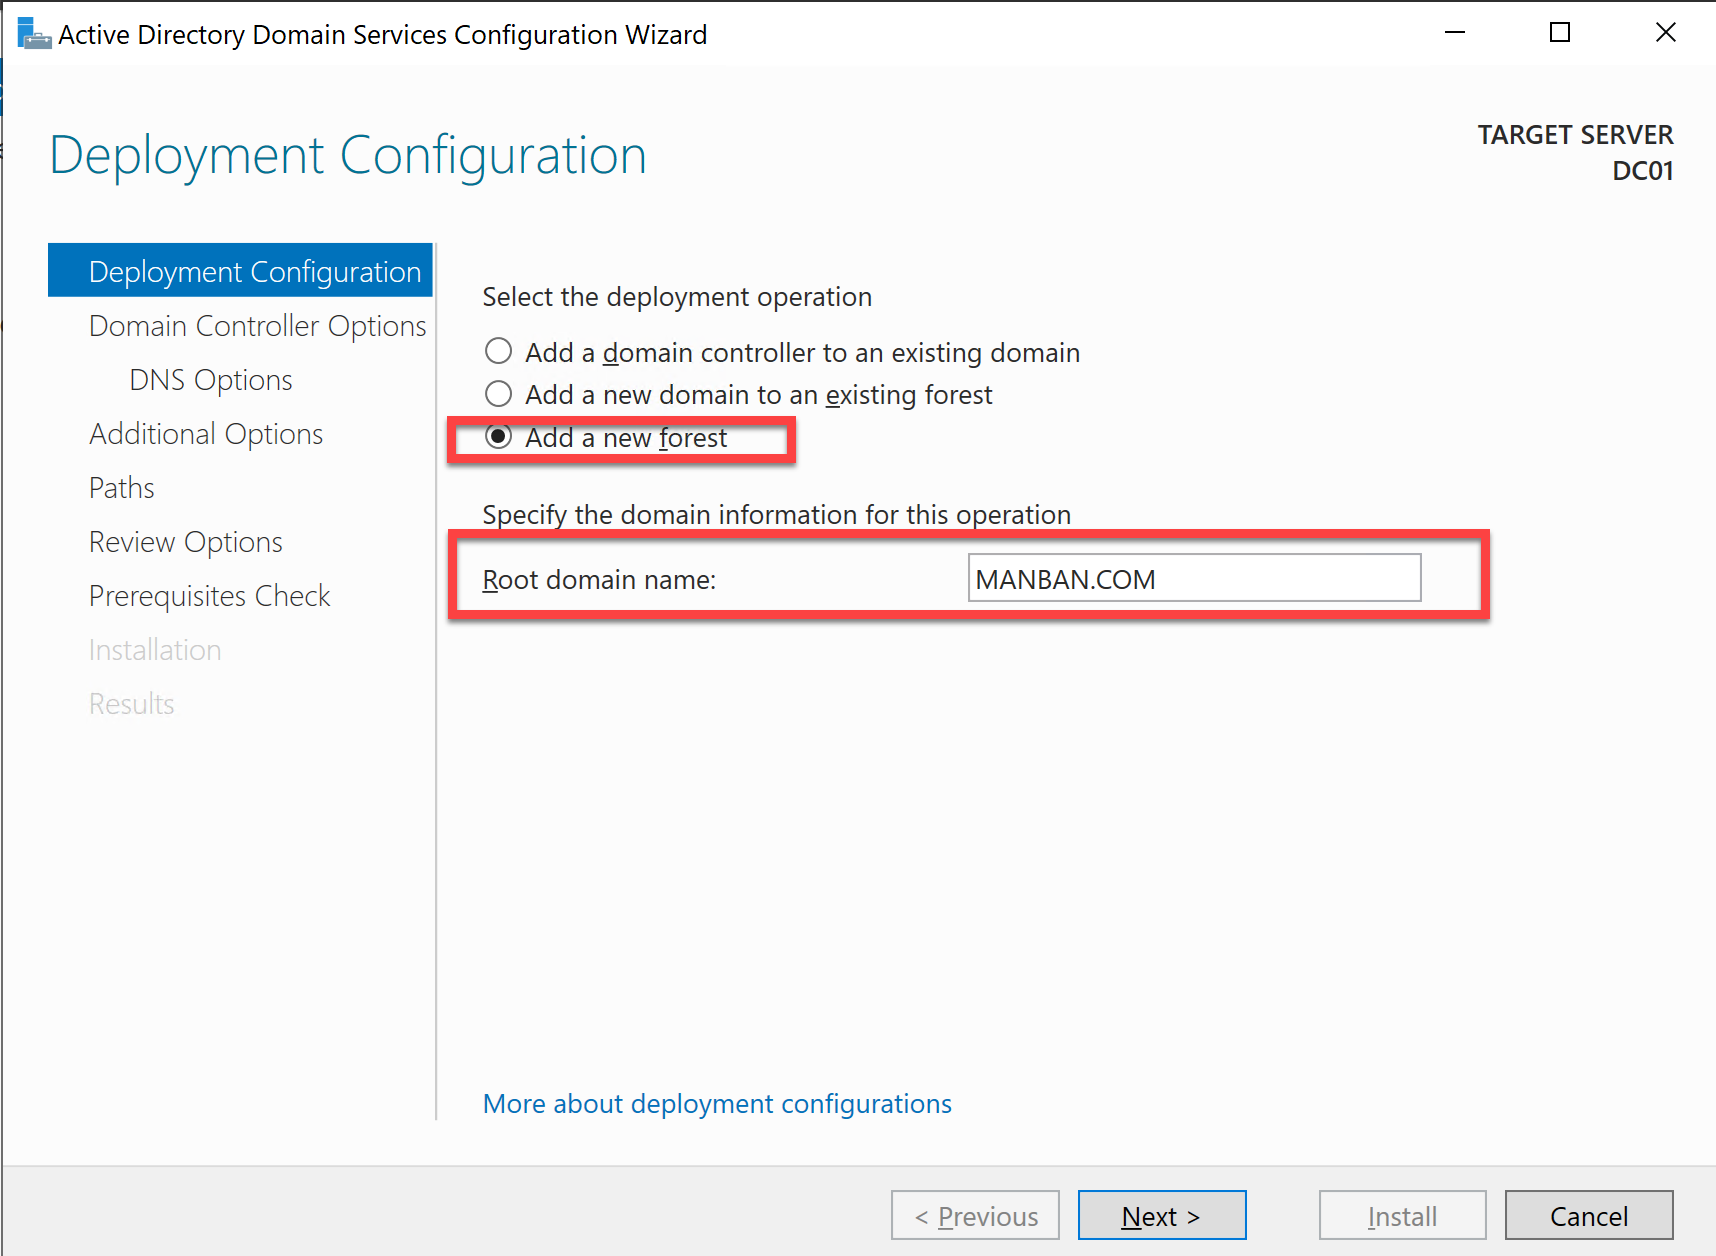1716x1256 pixels.
Task: Open 'More about deployment configurations' link
Action: coord(717,1103)
